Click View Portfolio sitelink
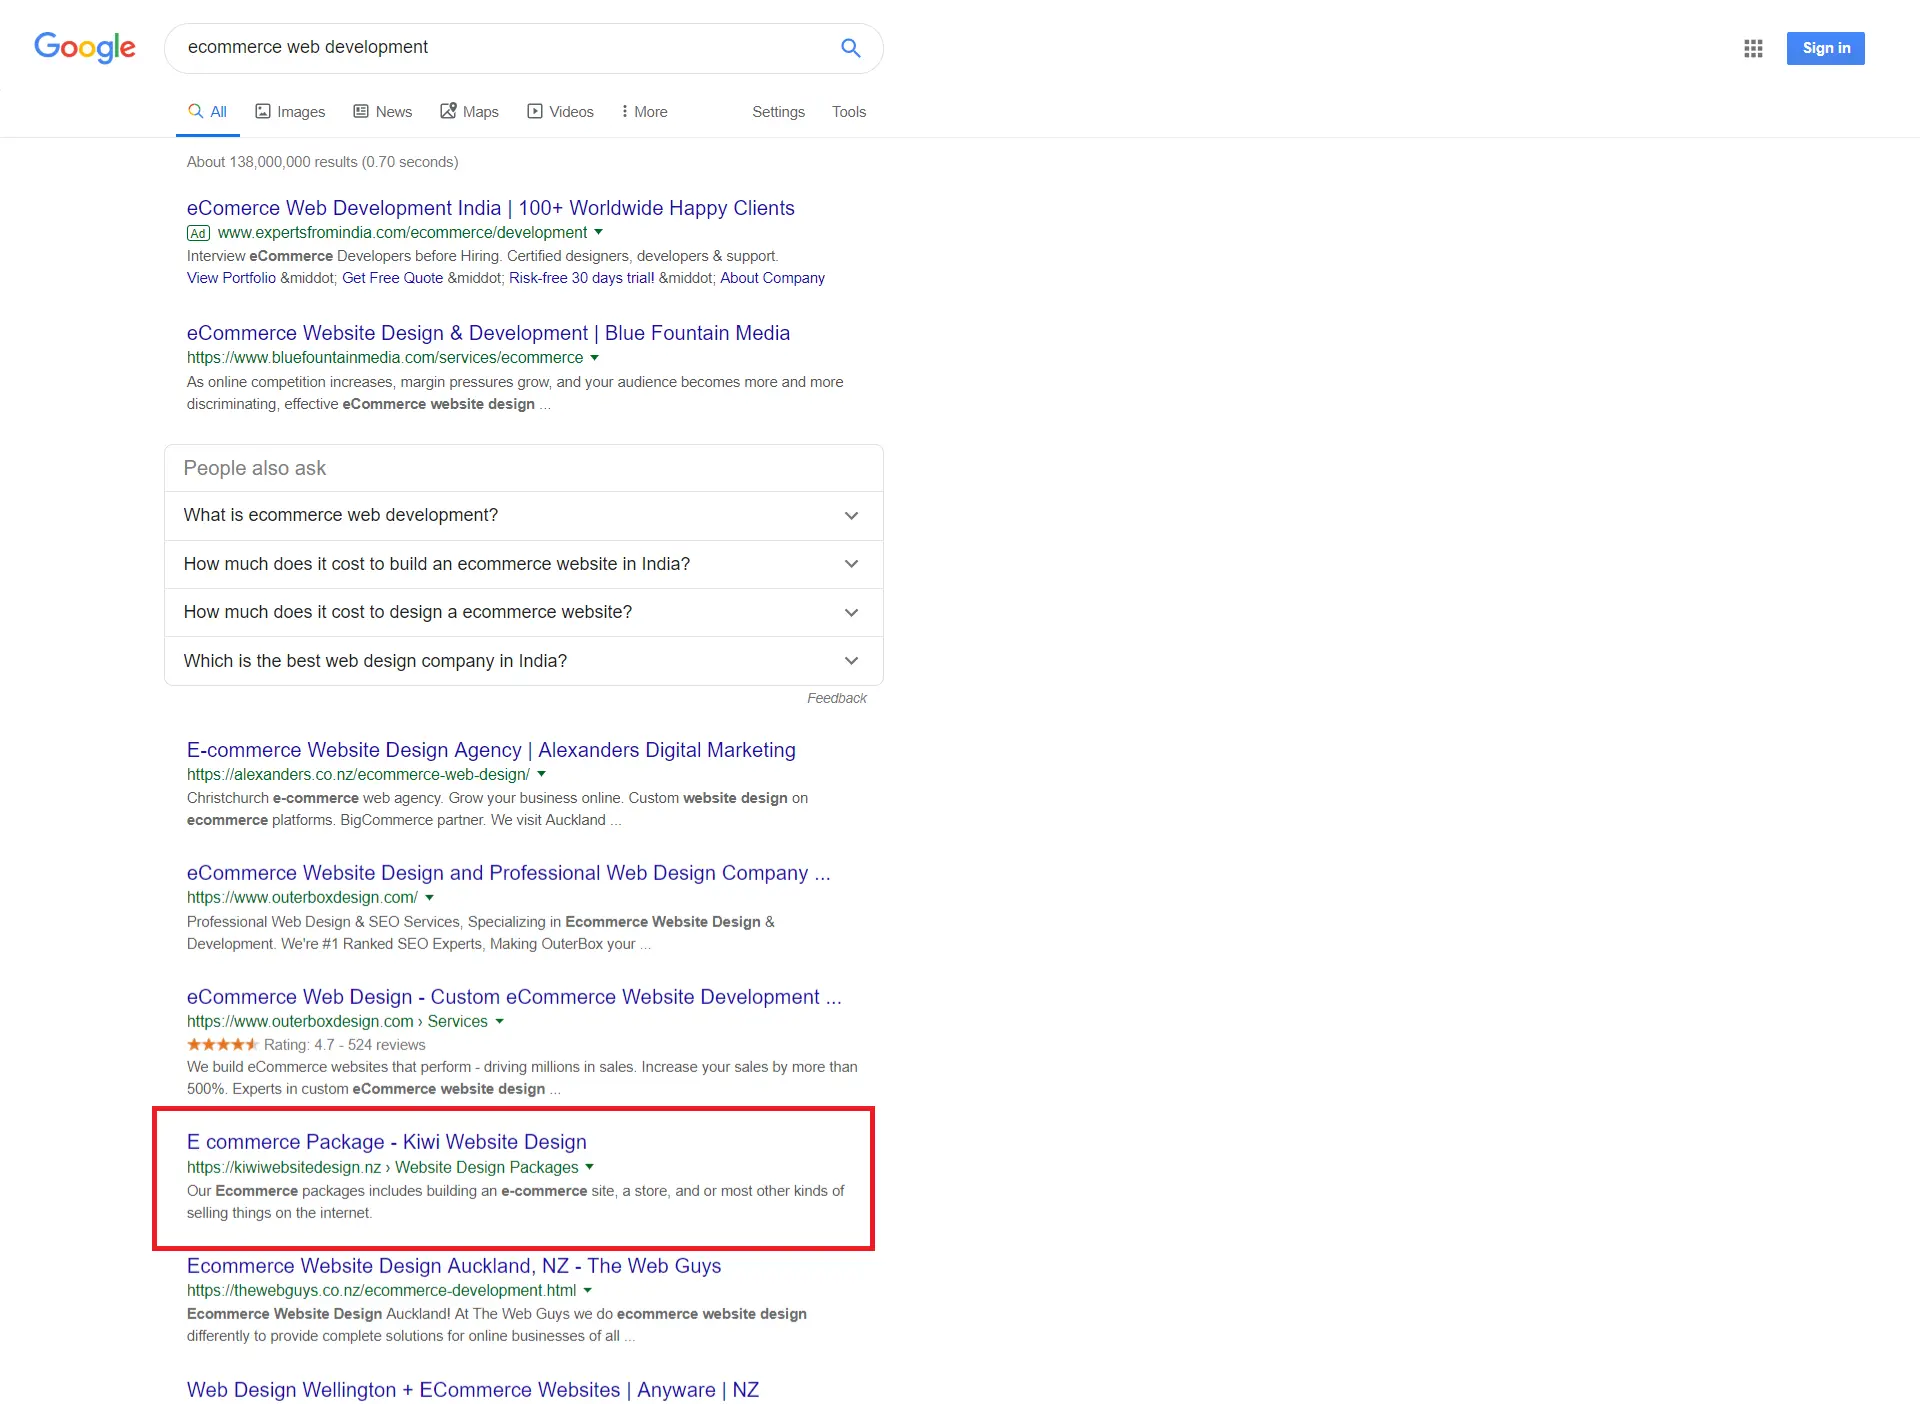 pos(231,278)
